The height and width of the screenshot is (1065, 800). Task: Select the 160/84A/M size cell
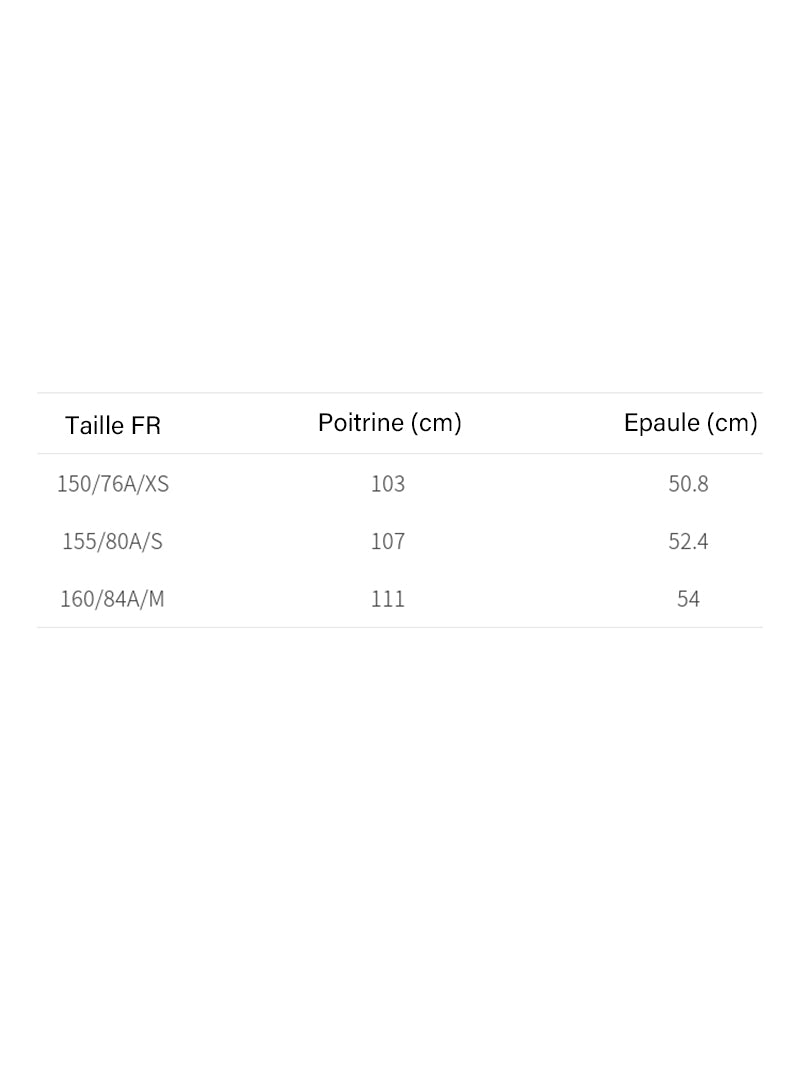coord(112,599)
